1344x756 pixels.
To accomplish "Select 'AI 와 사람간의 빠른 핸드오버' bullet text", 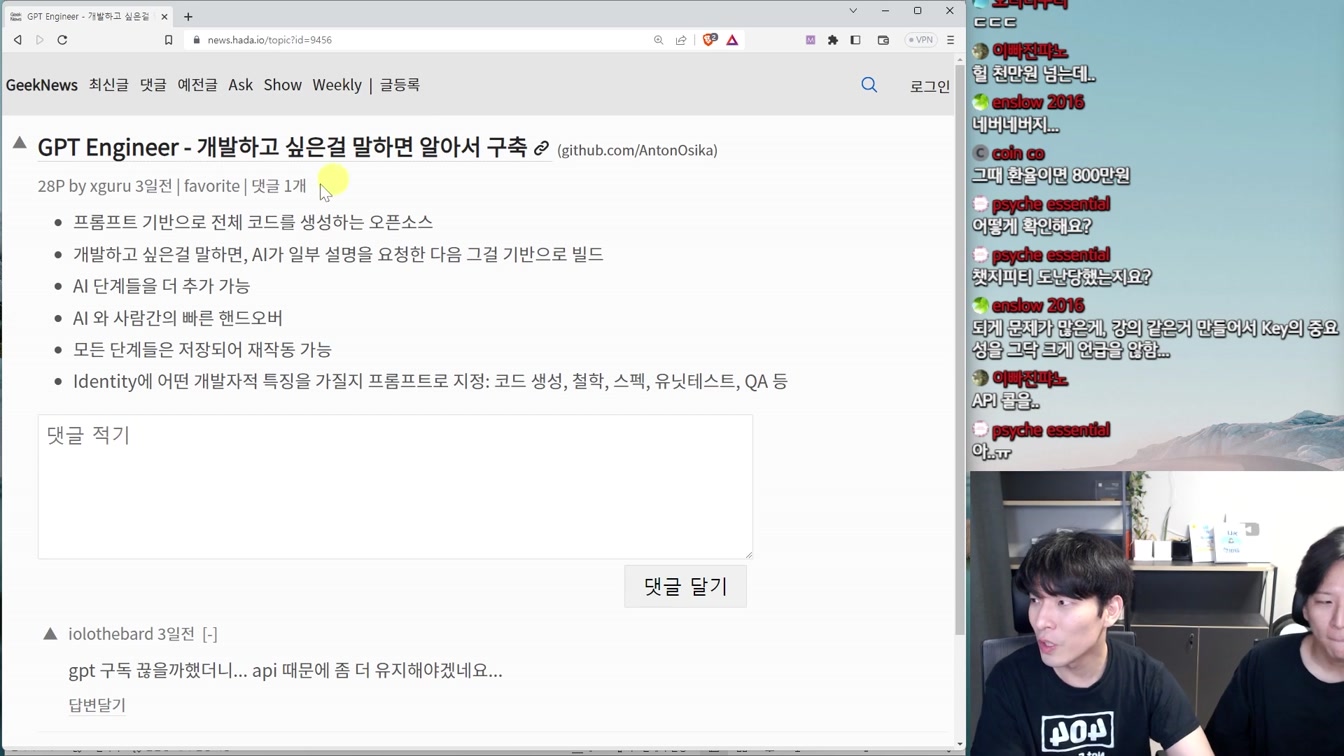I will [x=178, y=318].
